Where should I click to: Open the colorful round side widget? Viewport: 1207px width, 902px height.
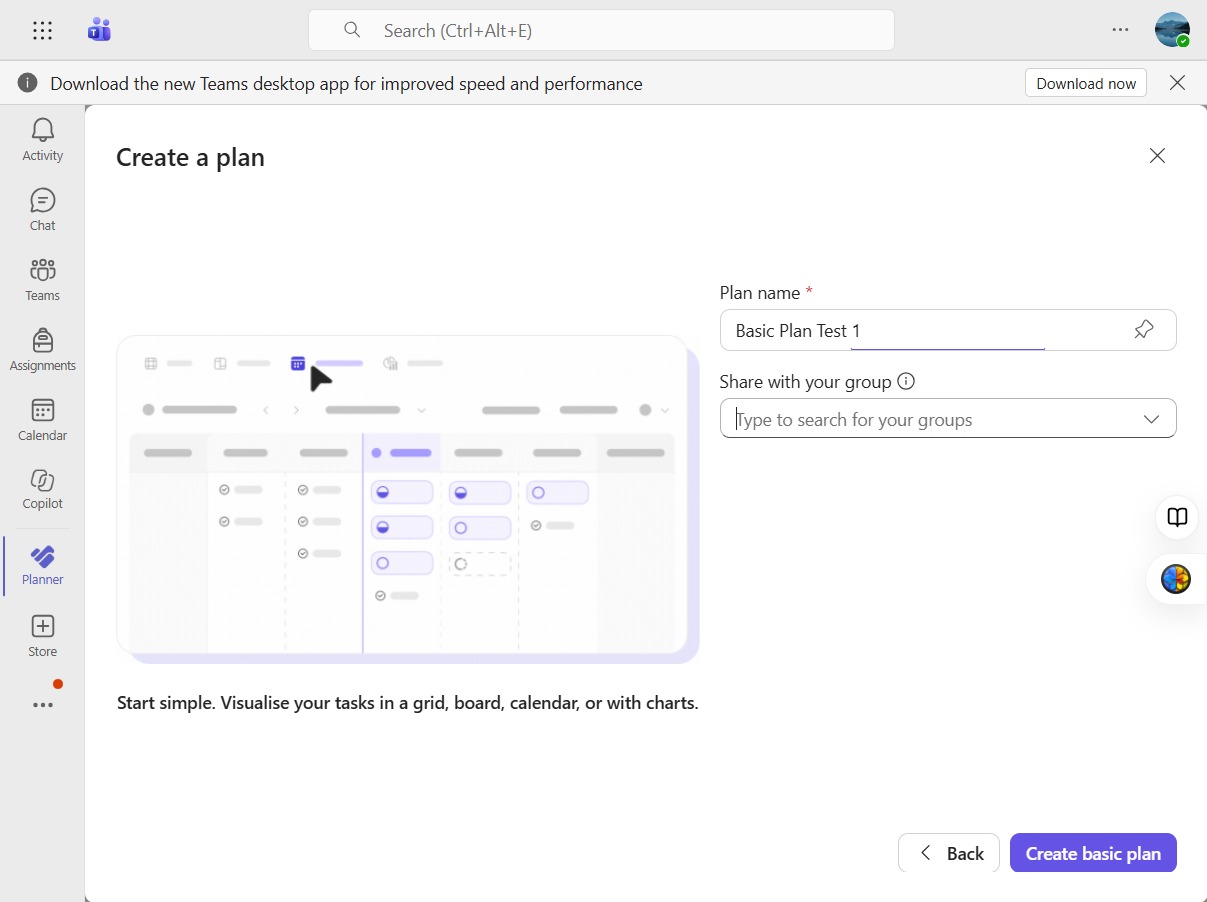click(1176, 579)
